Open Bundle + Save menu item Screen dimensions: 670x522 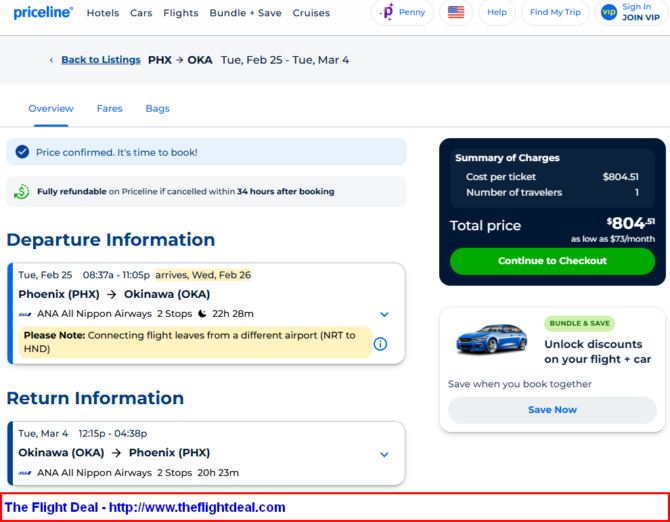[245, 13]
